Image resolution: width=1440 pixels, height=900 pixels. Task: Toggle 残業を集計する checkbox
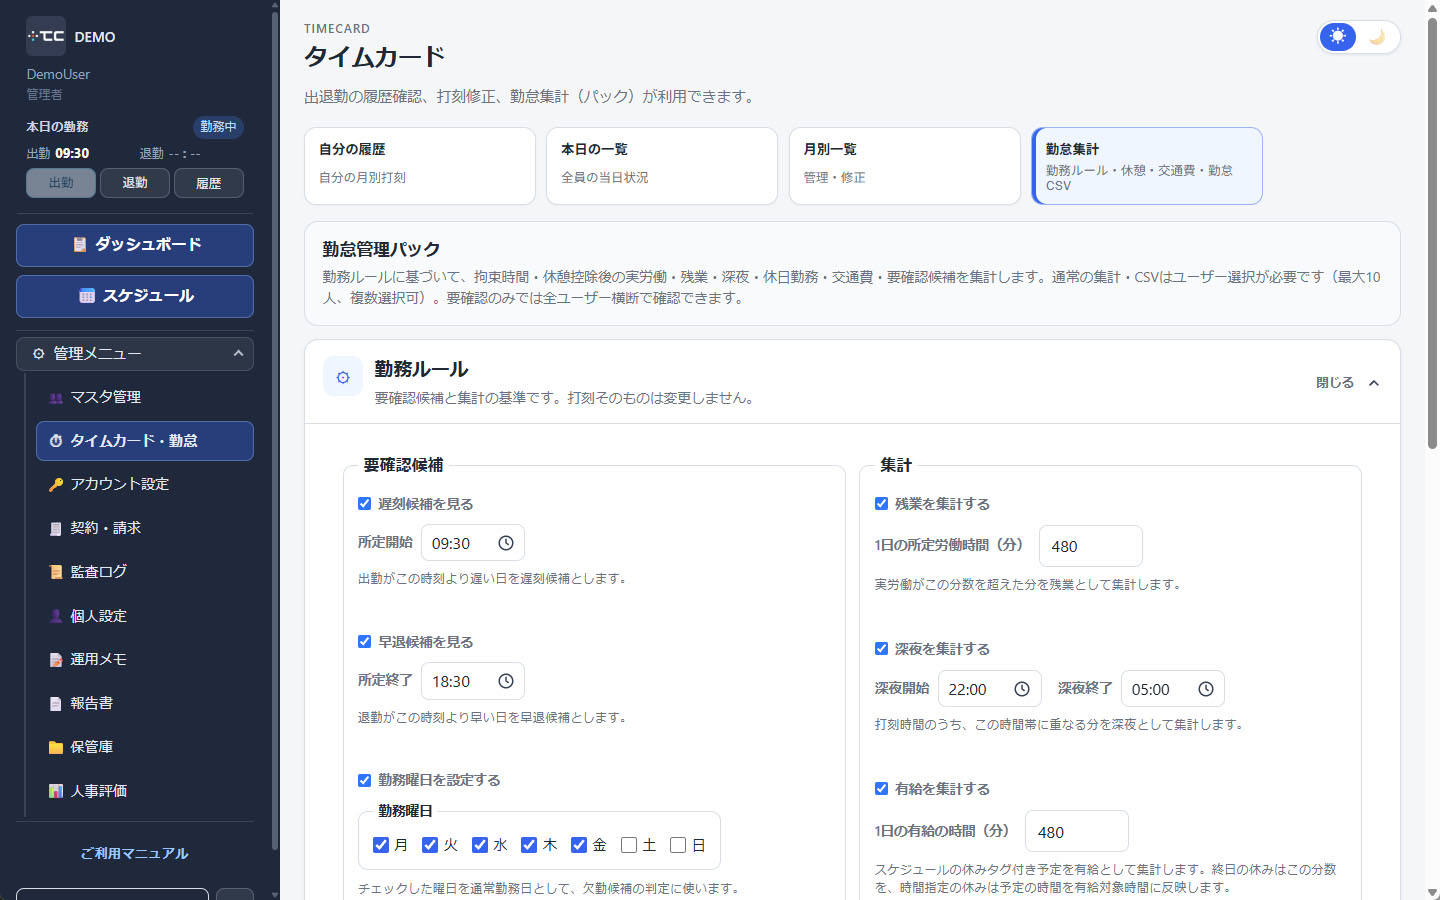(x=882, y=504)
